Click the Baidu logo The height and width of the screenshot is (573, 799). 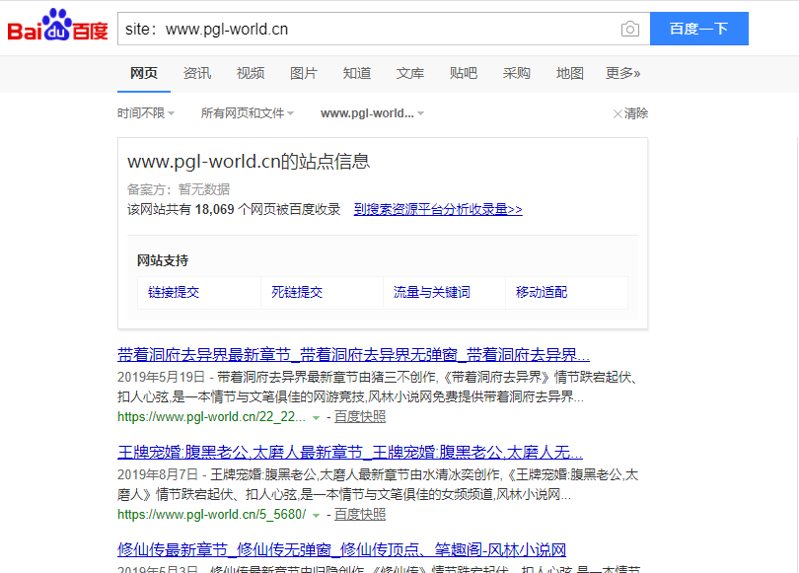pyautogui.click(x=58, y=25)
